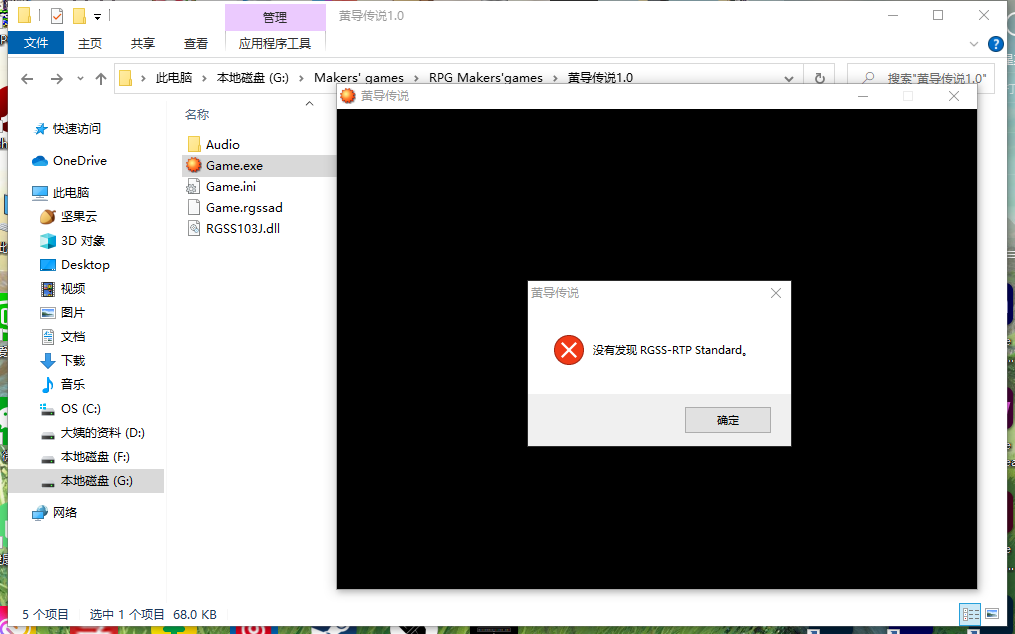
Task: Select the Audio folder
Action: click(223, 144)
